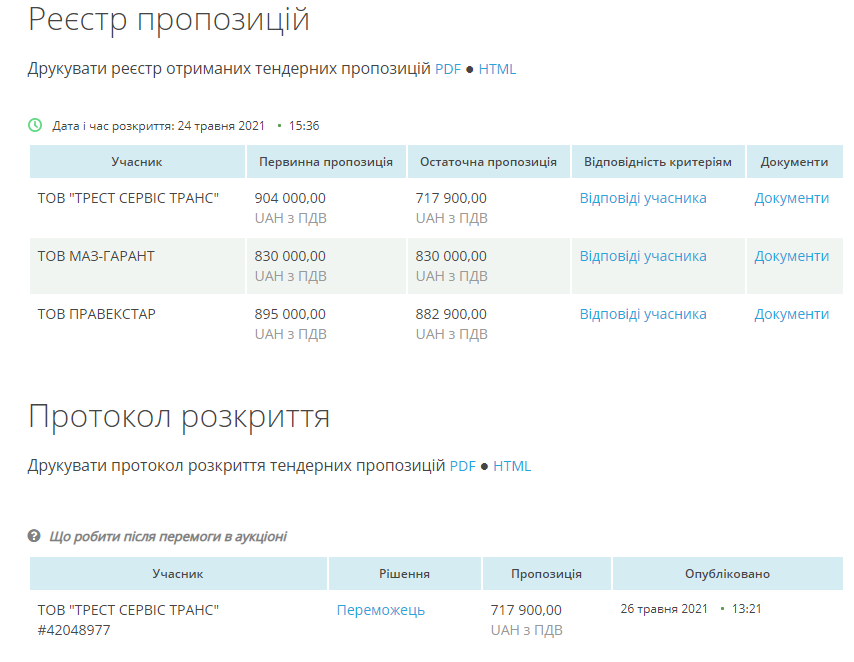Select the ТОВ МАЗ-ГАРАНТ participant name
Viewport: 854px width, 662px height.
(96, 256)
